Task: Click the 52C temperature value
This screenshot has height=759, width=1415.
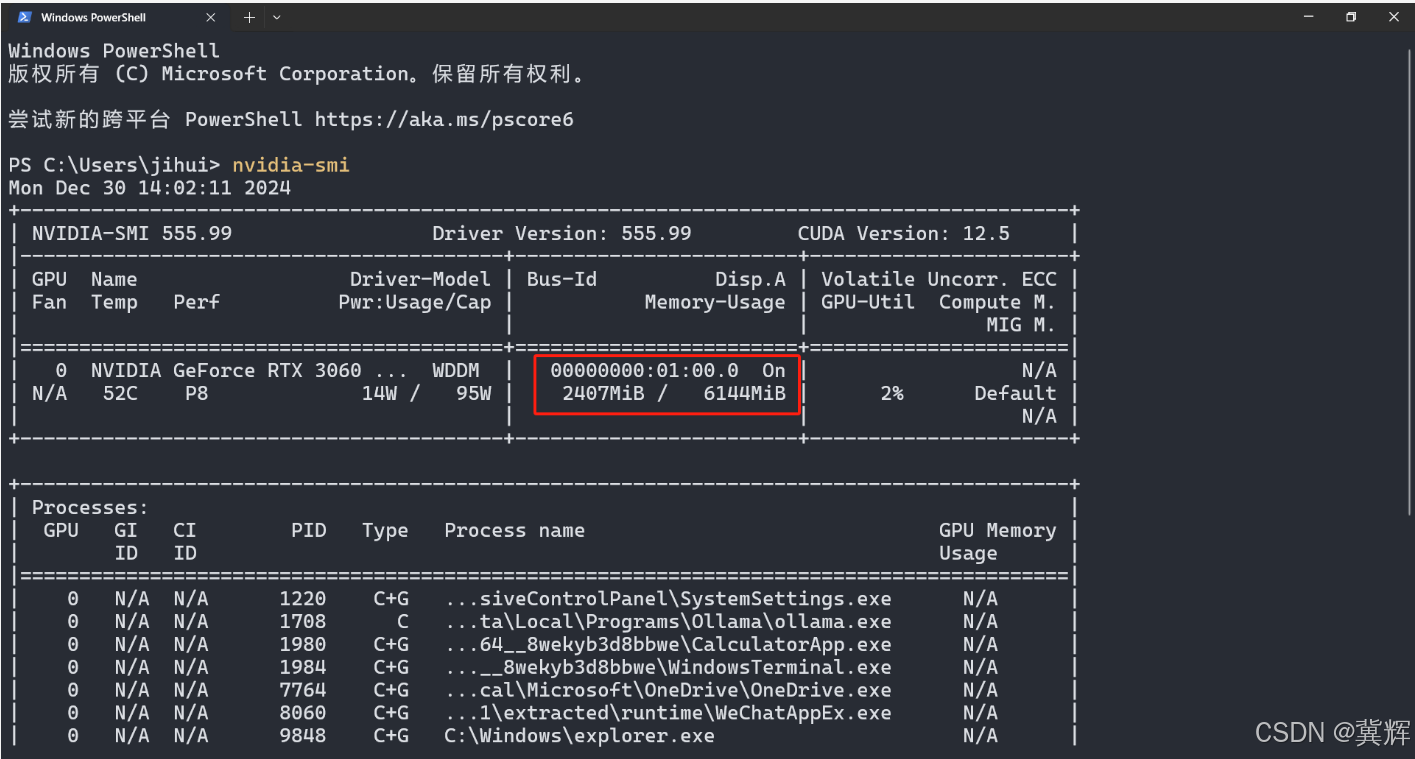Action: pos(120,393)
